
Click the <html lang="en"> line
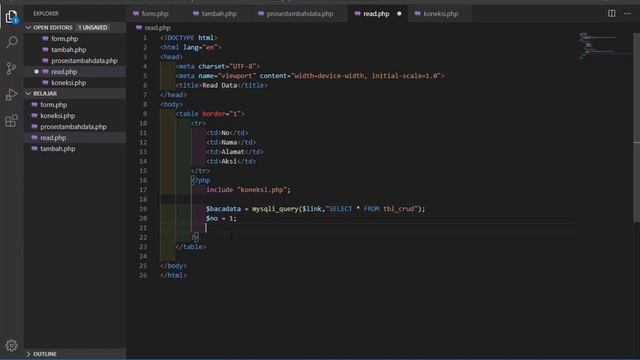[191, 47]
